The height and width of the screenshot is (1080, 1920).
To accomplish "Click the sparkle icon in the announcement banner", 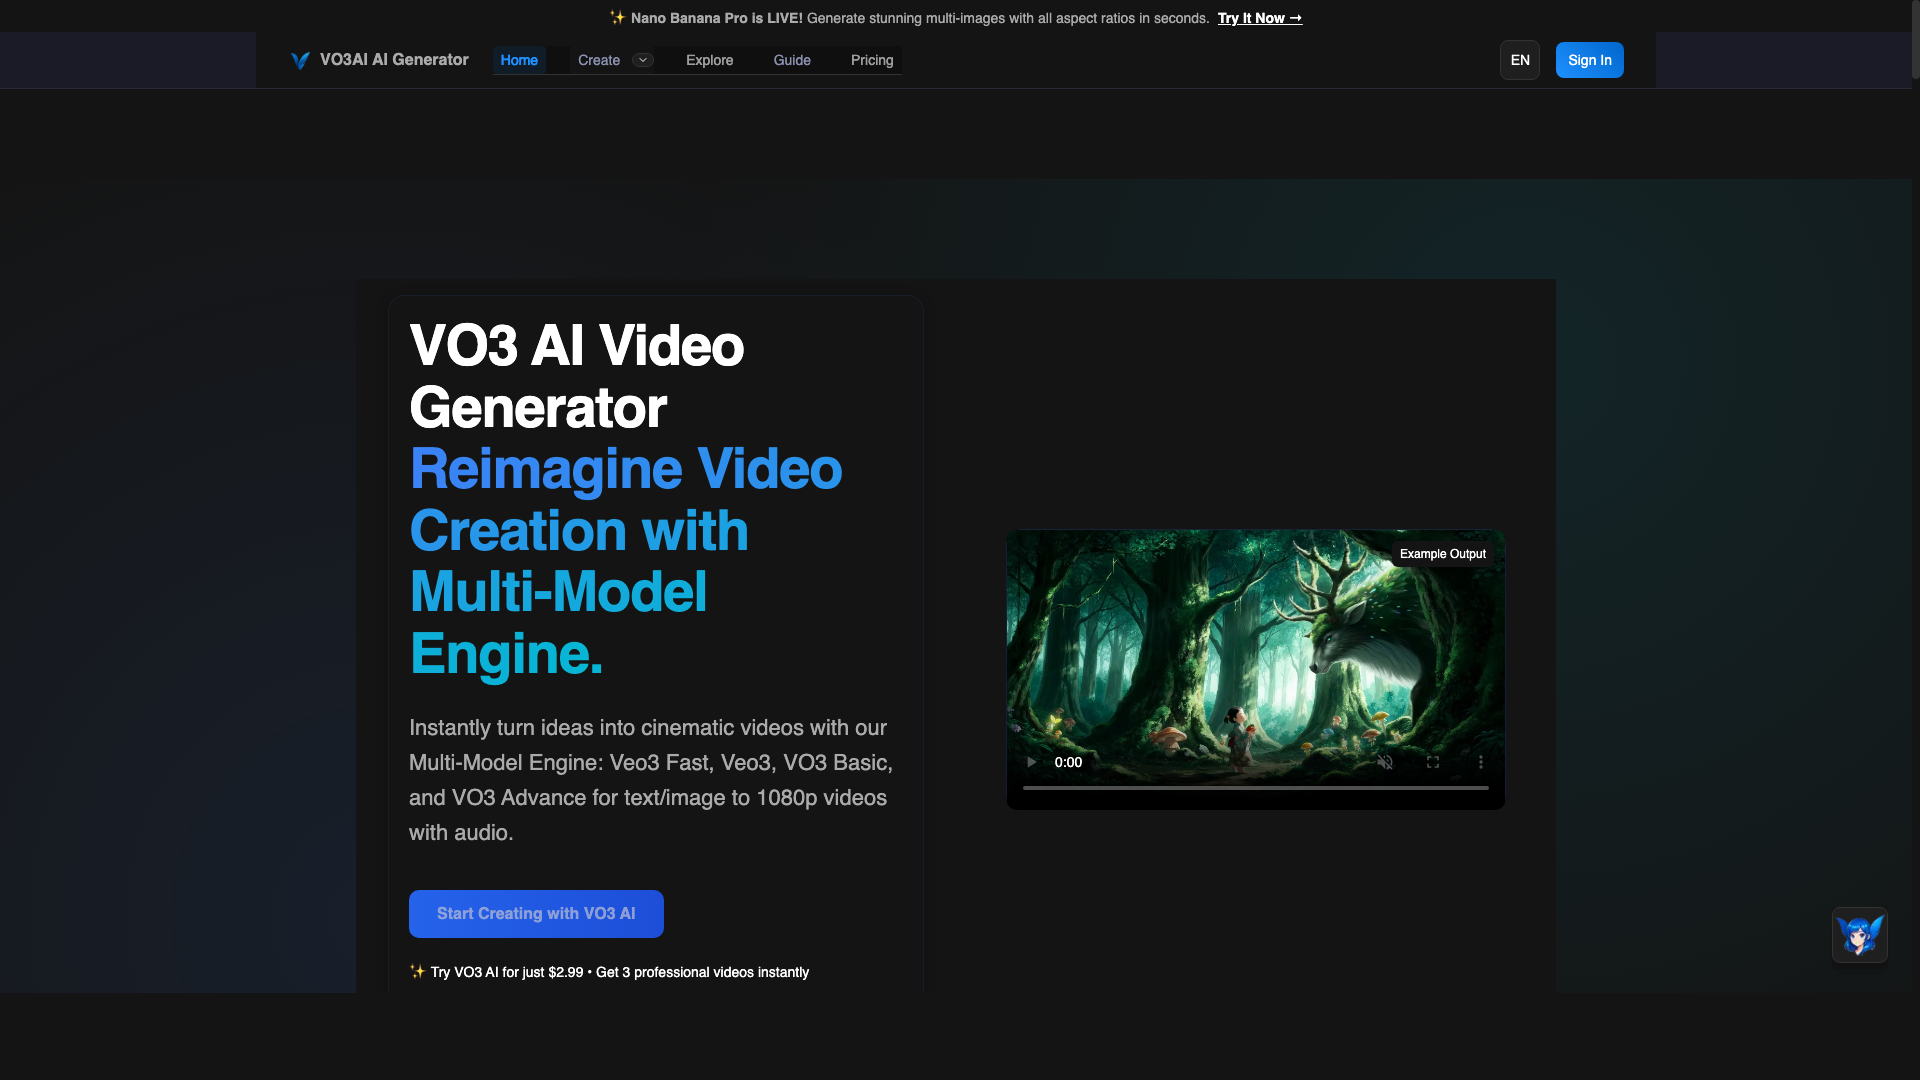I will tap(618, 17).
